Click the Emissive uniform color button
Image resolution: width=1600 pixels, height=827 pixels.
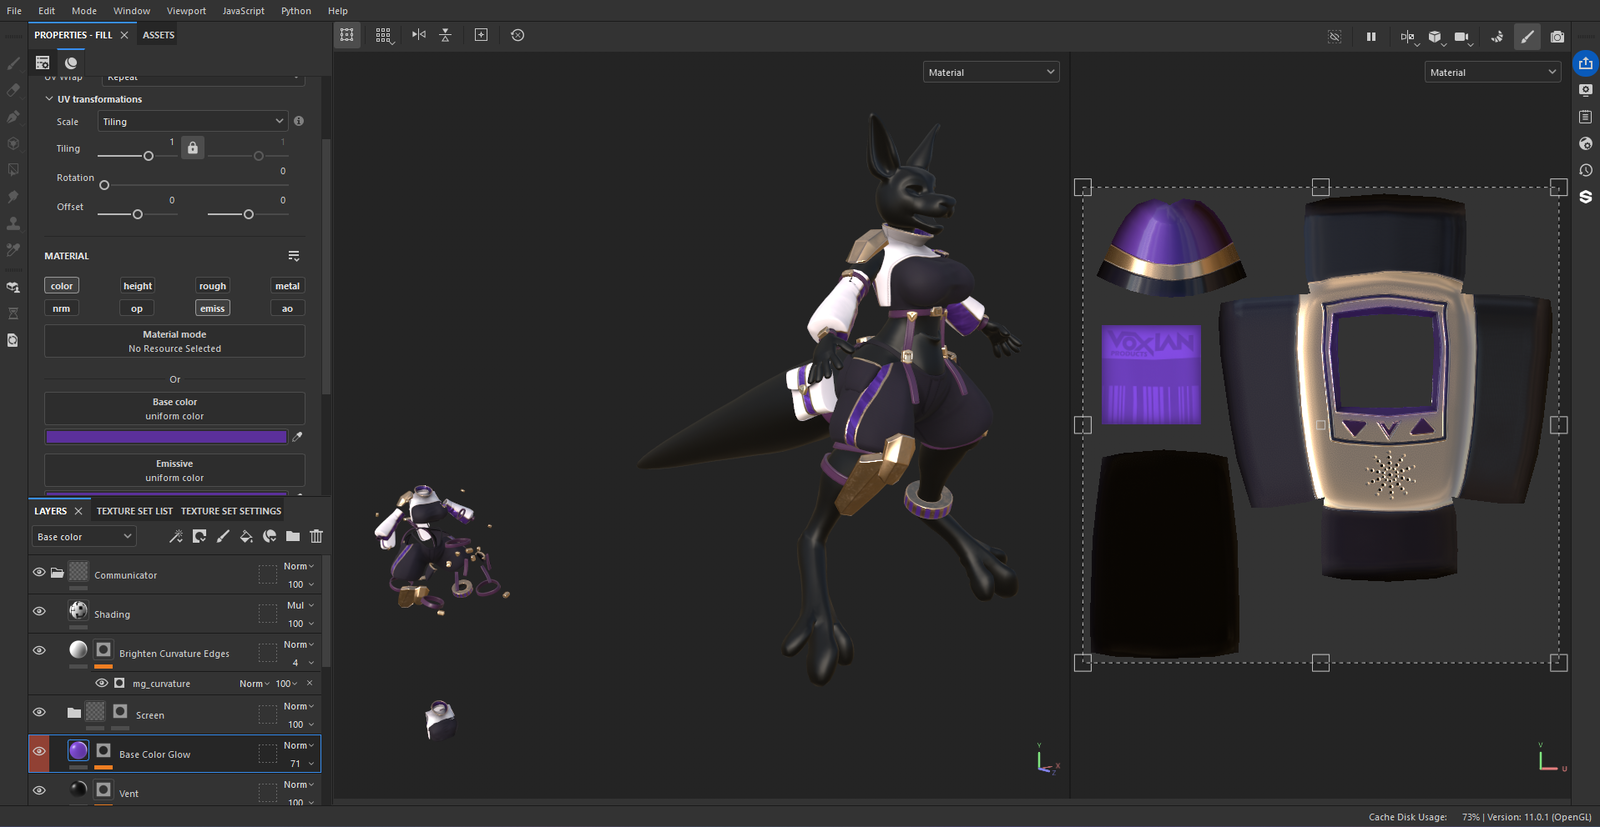pyautogui.click(x=174, y=470)
